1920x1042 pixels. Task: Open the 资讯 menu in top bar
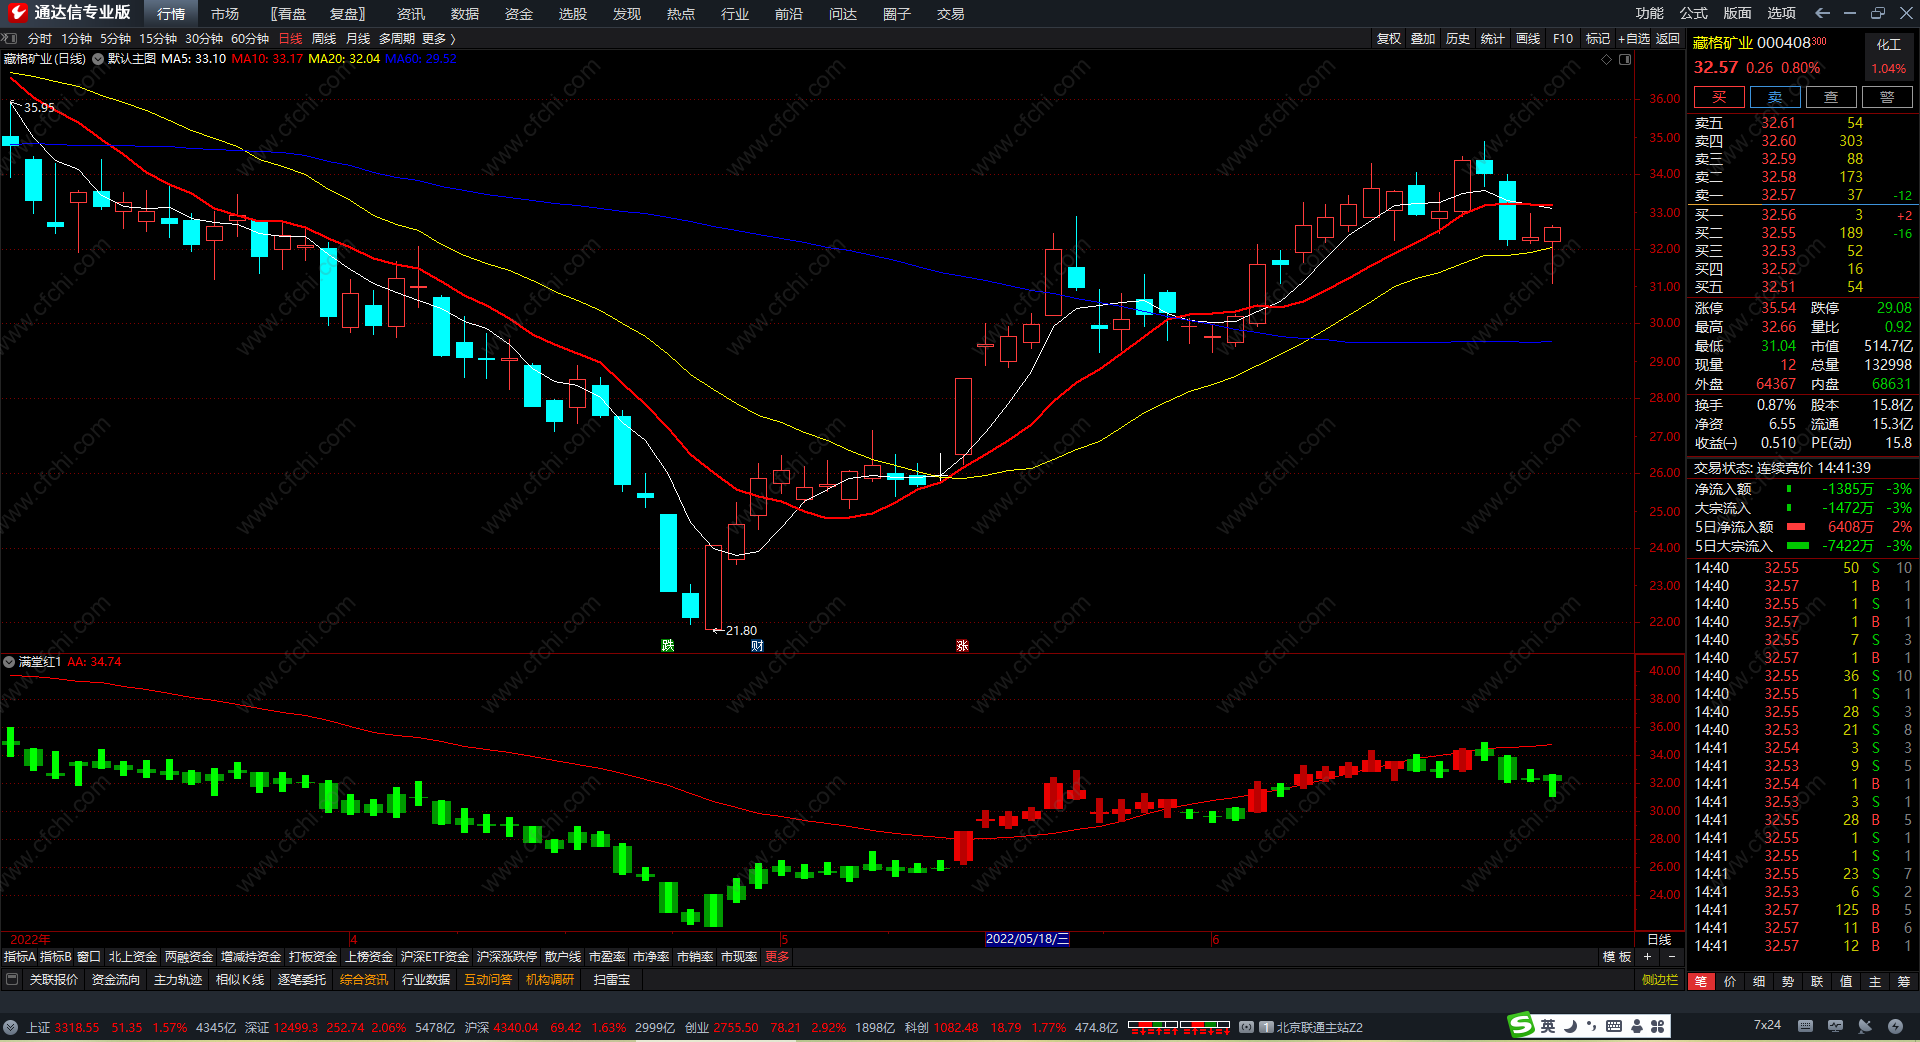pos(410,14)
